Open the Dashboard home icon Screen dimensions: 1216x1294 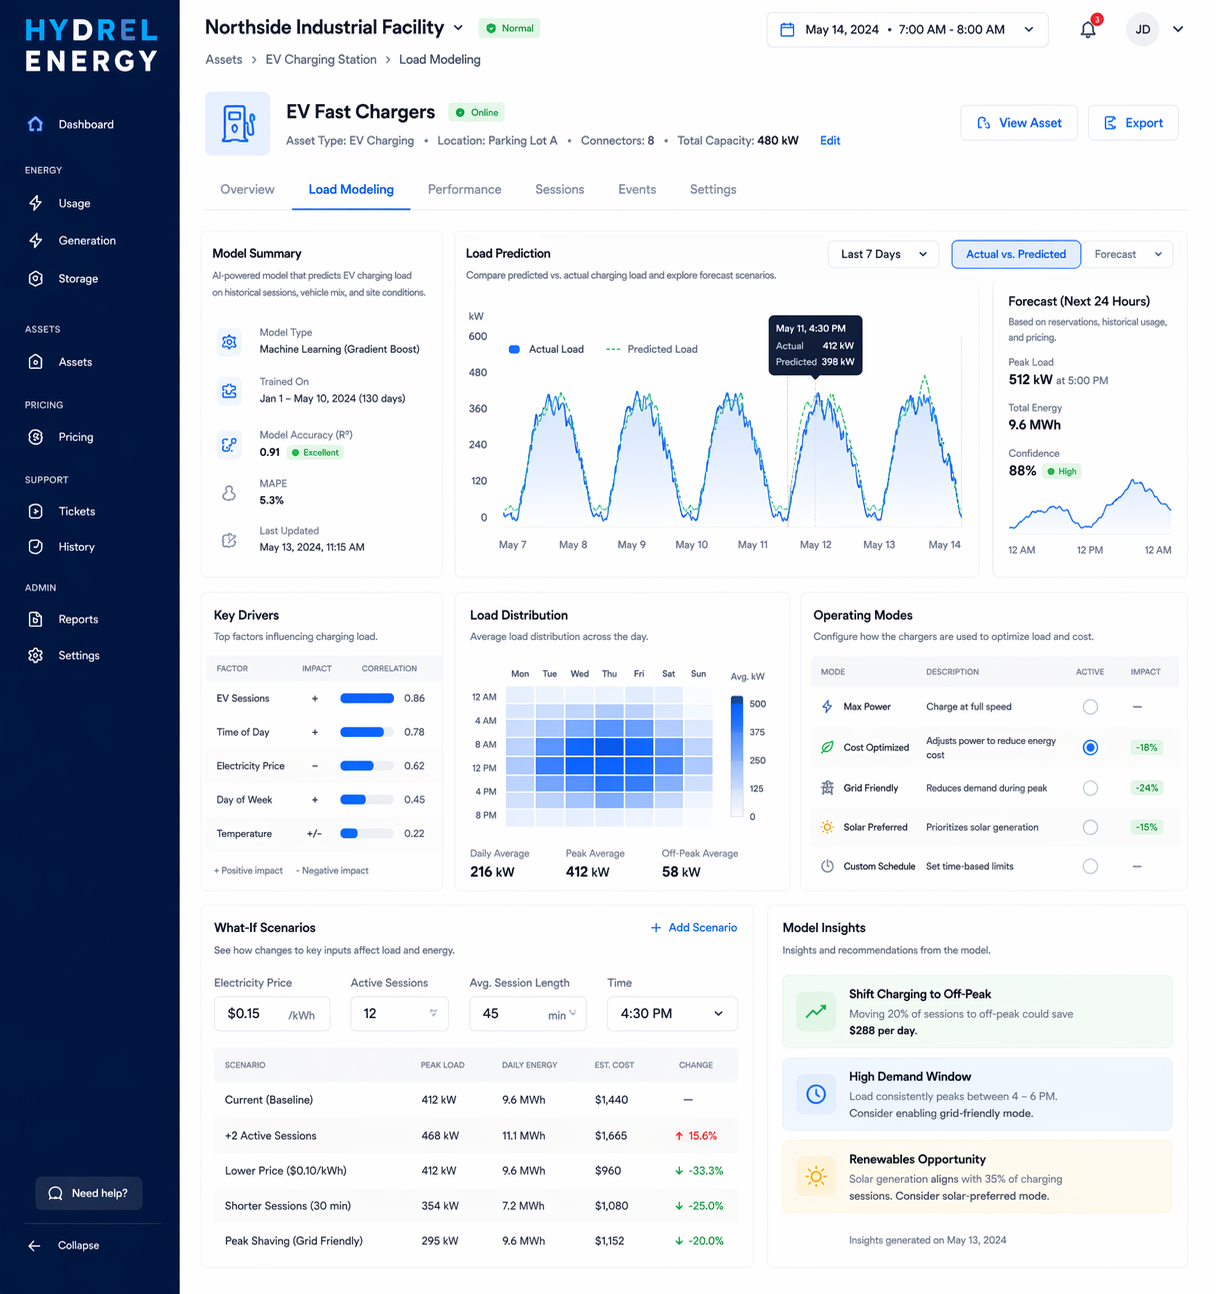tap(36, 124)
